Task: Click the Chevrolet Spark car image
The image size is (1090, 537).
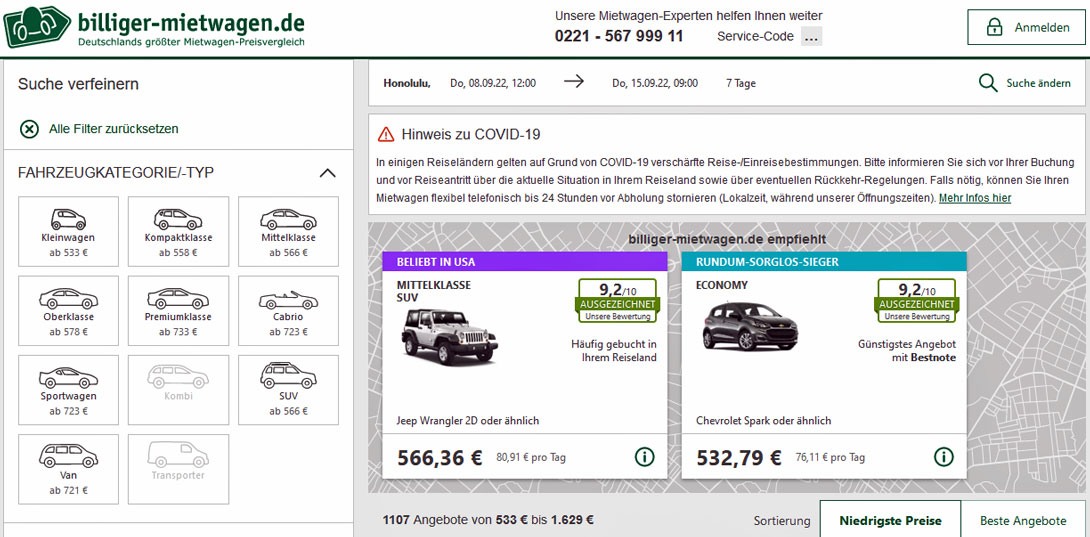Action: click(750, 326)
